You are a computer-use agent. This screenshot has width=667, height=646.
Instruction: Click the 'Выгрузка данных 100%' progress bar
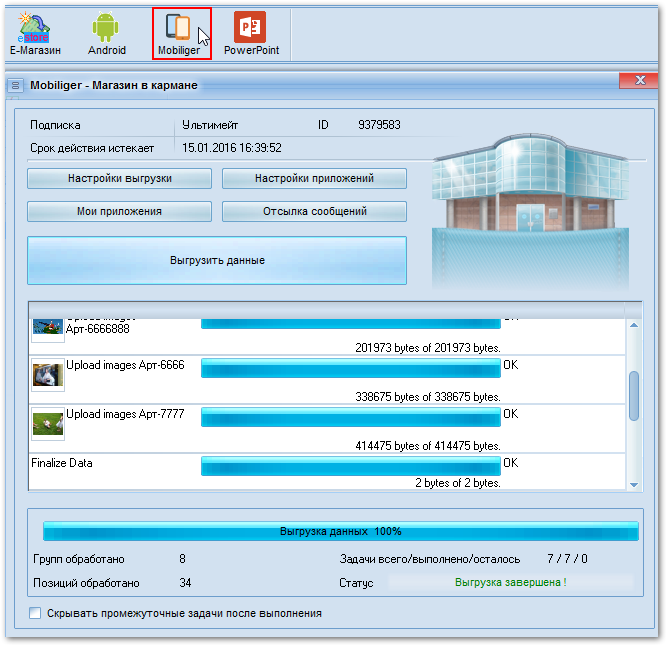[340, 531]
